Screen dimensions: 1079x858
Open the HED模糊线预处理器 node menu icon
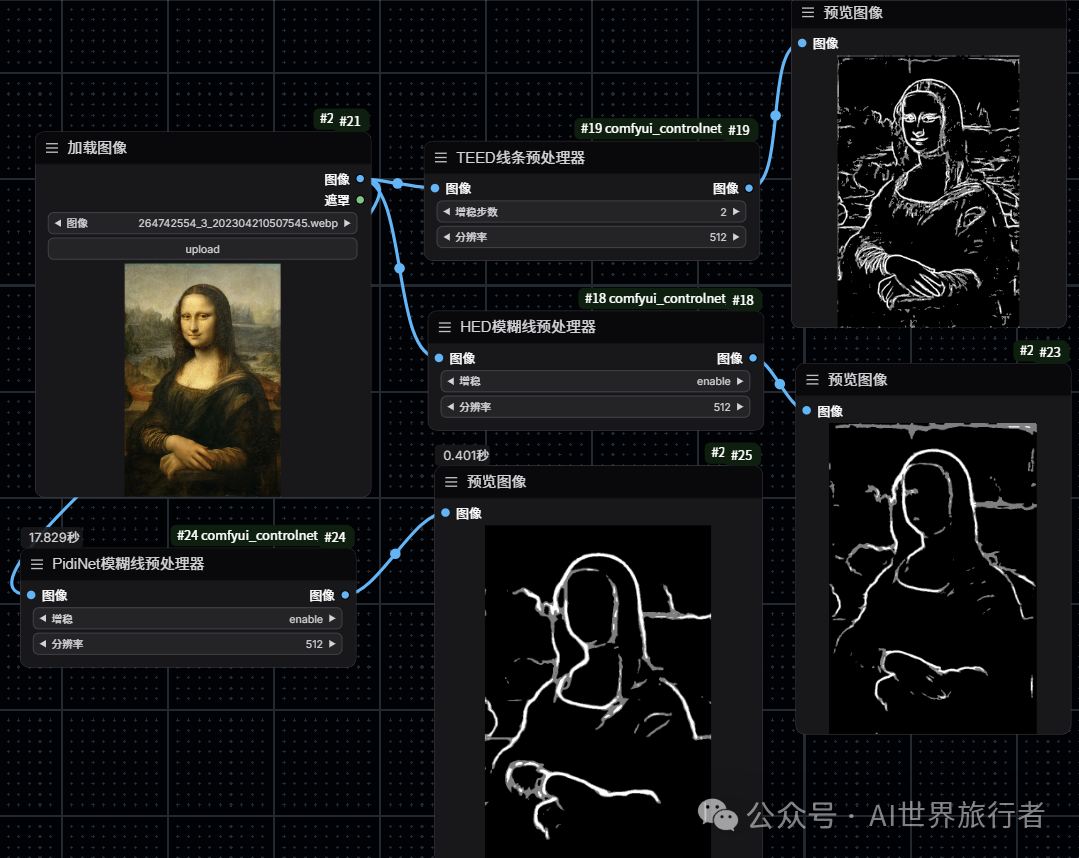445,327
